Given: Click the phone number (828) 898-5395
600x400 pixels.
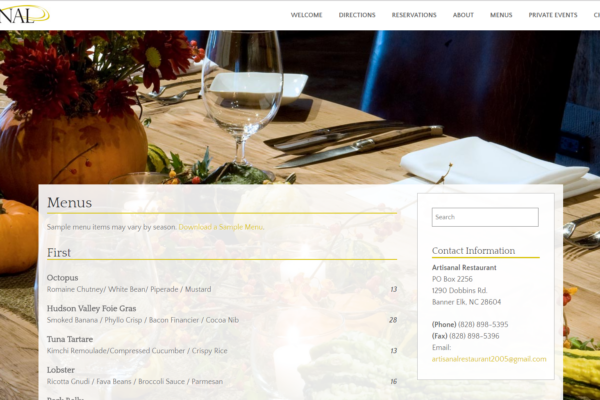Looking at the screenshot, I should click(483, 325).
